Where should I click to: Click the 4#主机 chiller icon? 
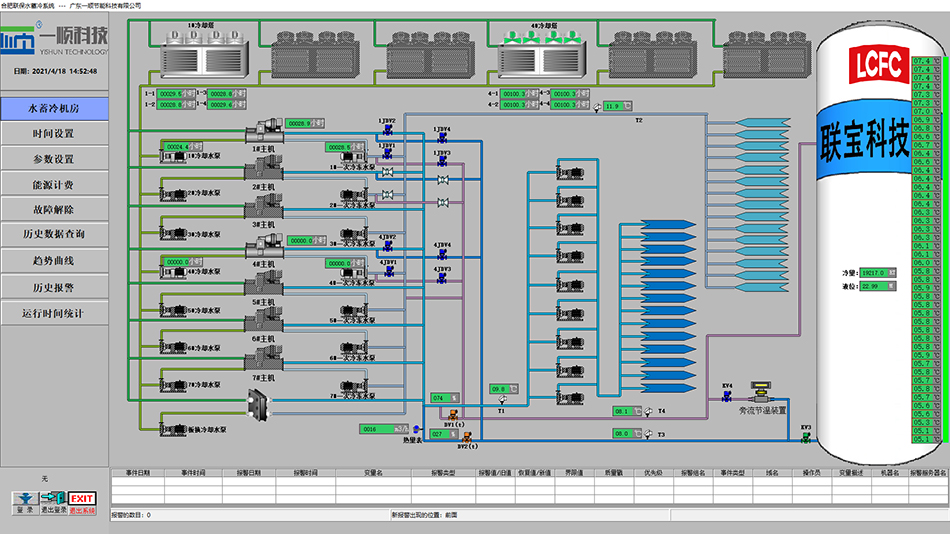tap(264, 246)
